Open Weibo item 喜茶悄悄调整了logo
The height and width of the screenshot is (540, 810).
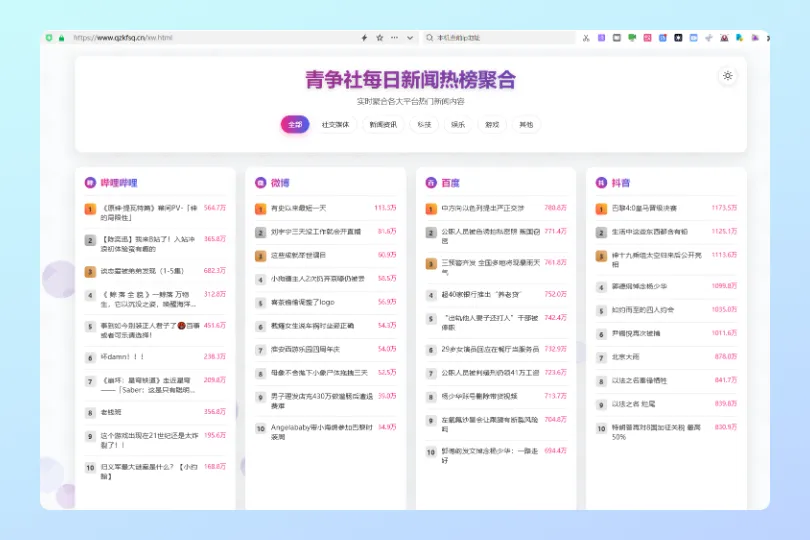(303, 302)
